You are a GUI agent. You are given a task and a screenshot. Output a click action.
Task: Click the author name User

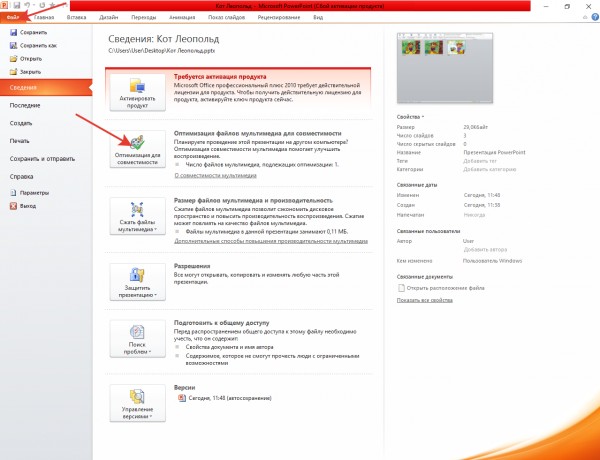(x=468, y=241)
